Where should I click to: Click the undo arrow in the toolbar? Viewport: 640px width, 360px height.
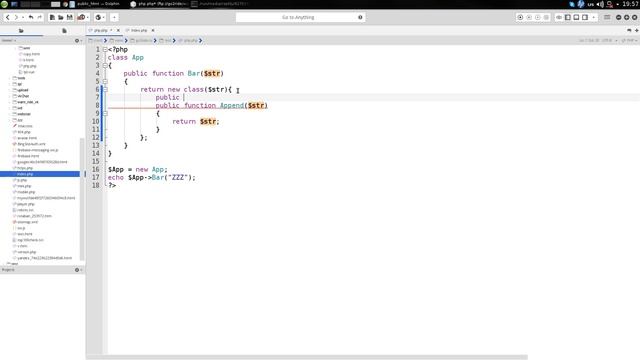click(31, 17)
